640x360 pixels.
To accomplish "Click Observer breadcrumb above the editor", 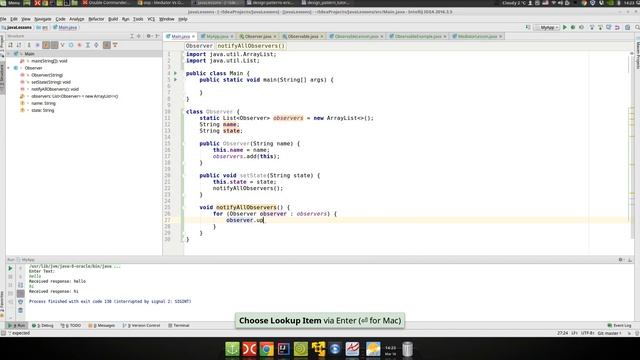I will 199,46.
